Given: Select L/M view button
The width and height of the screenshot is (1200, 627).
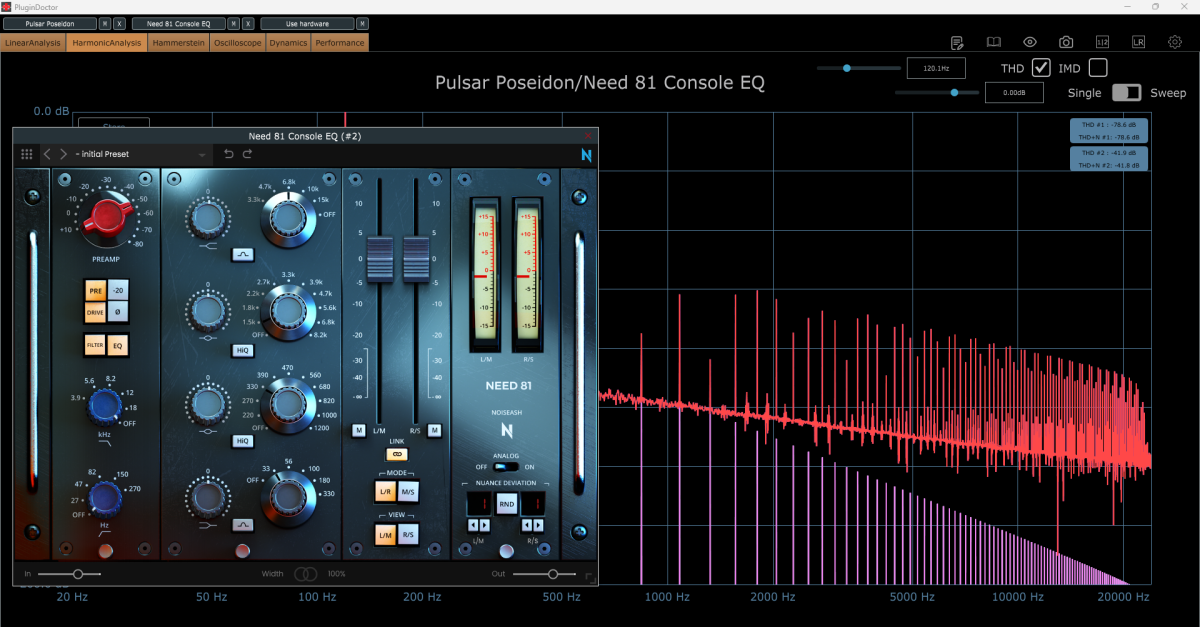Looking at the screenshot, I should (385, 535).
